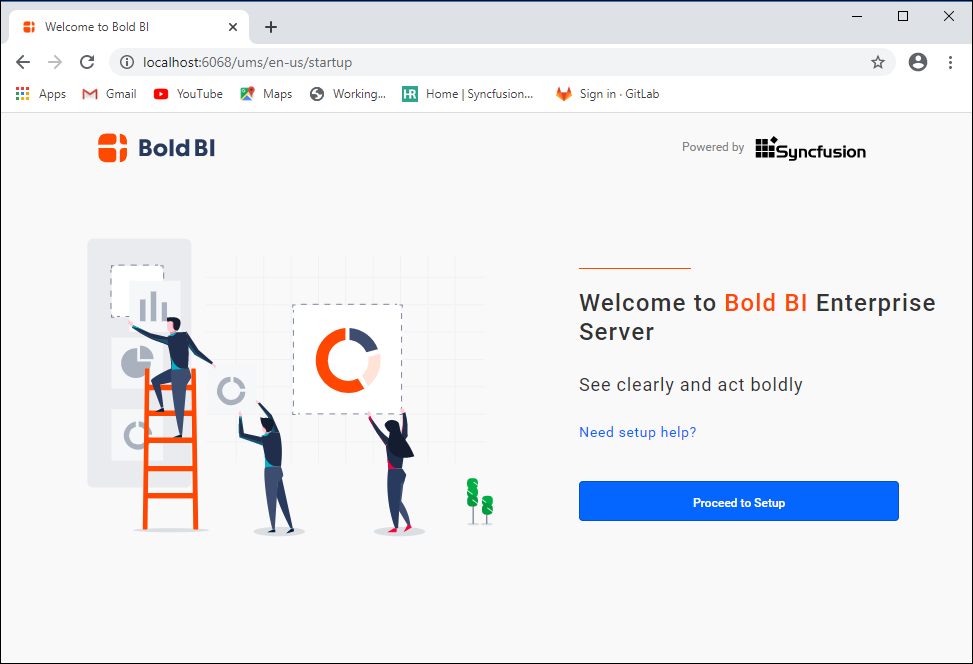Reload the page with refresh icon
This screenshot has width=973, height=664.
[87, 62]
